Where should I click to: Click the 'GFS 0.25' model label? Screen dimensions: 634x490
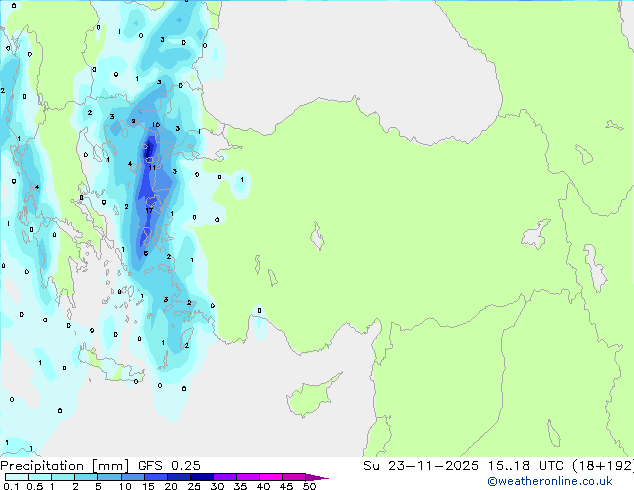(169, 466)
